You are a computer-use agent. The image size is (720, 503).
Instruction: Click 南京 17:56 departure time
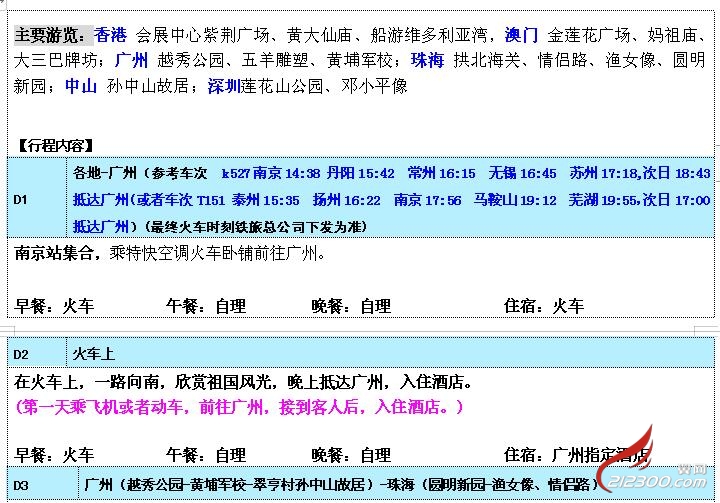click(x=428, y=200)
